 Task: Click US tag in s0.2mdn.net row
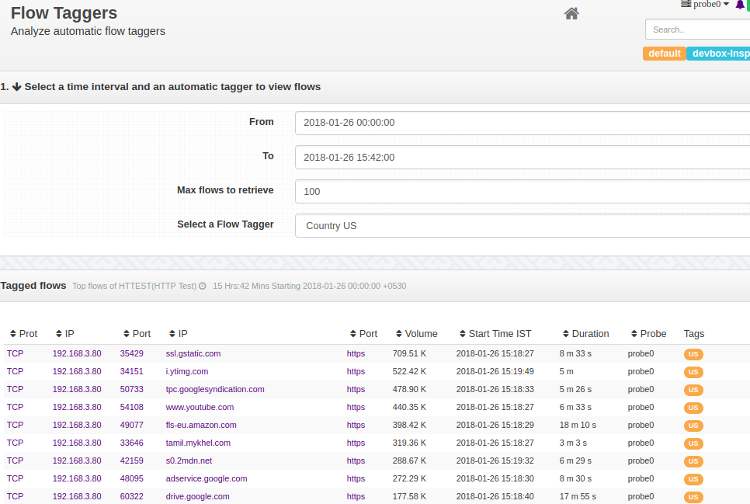point(693,461)
